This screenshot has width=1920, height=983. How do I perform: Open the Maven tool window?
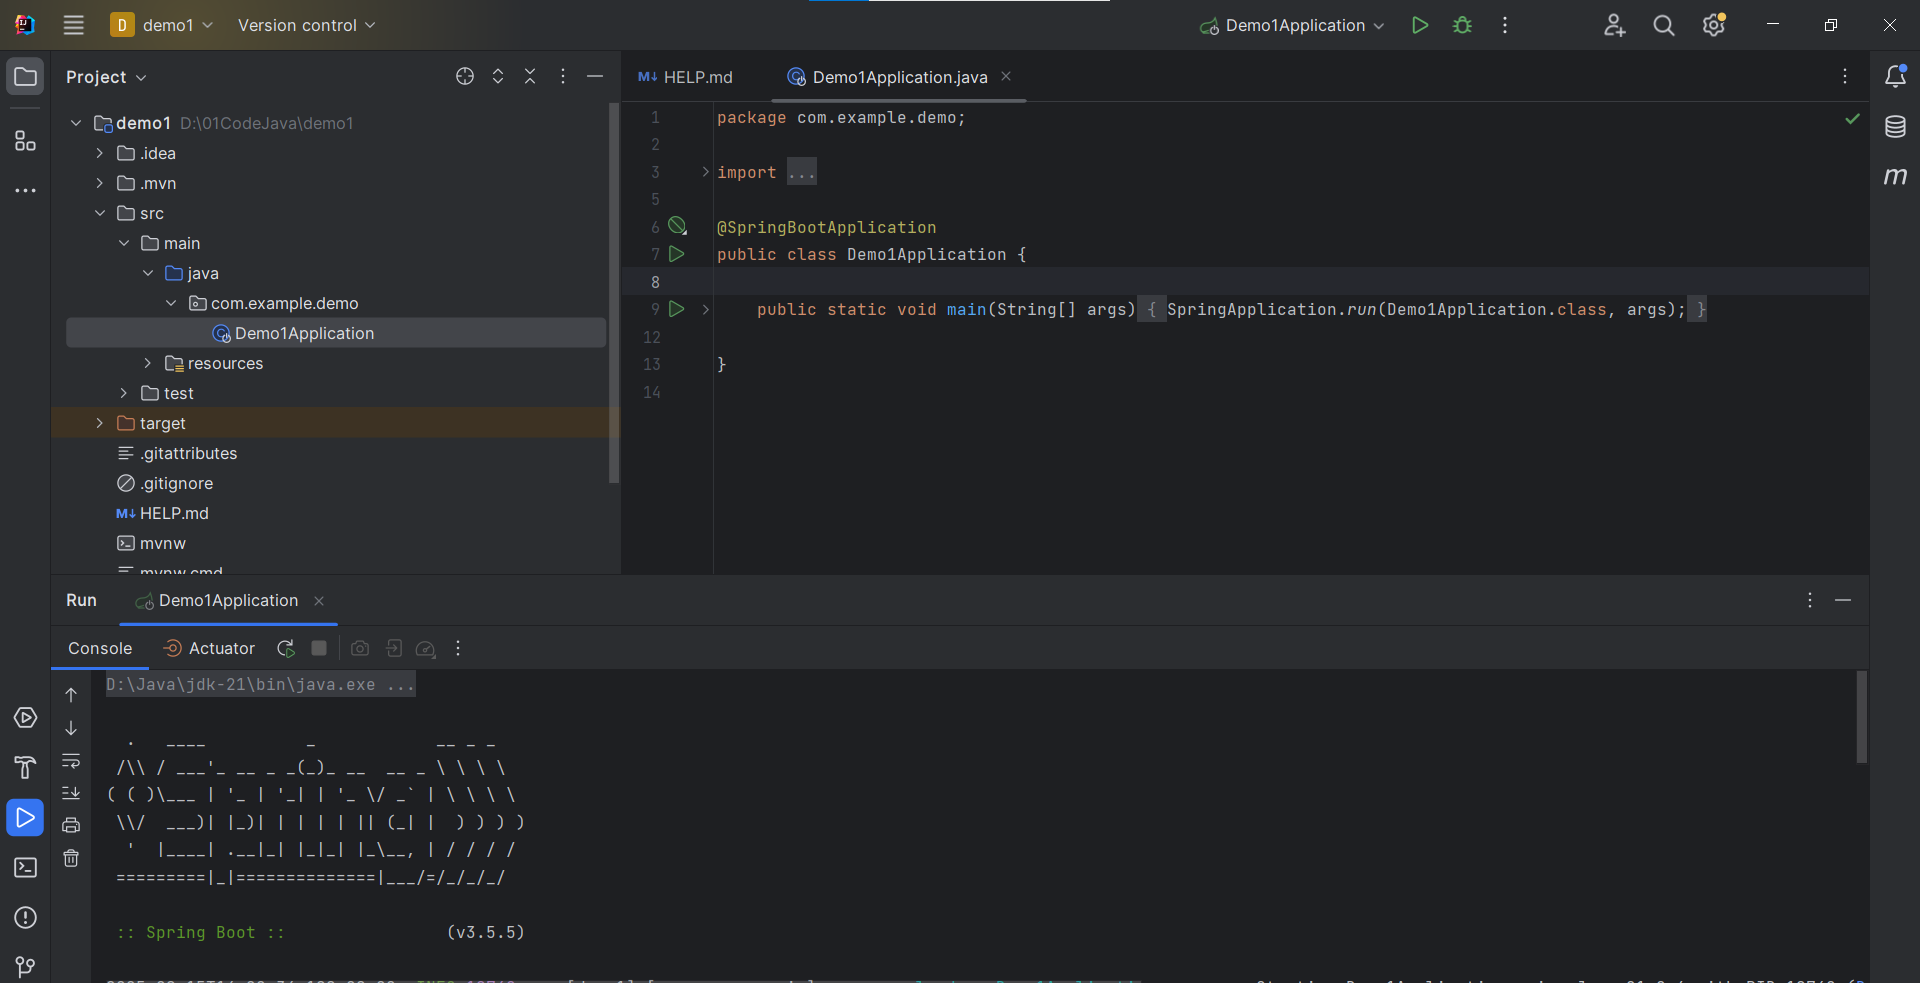(x=1895, y=176)
